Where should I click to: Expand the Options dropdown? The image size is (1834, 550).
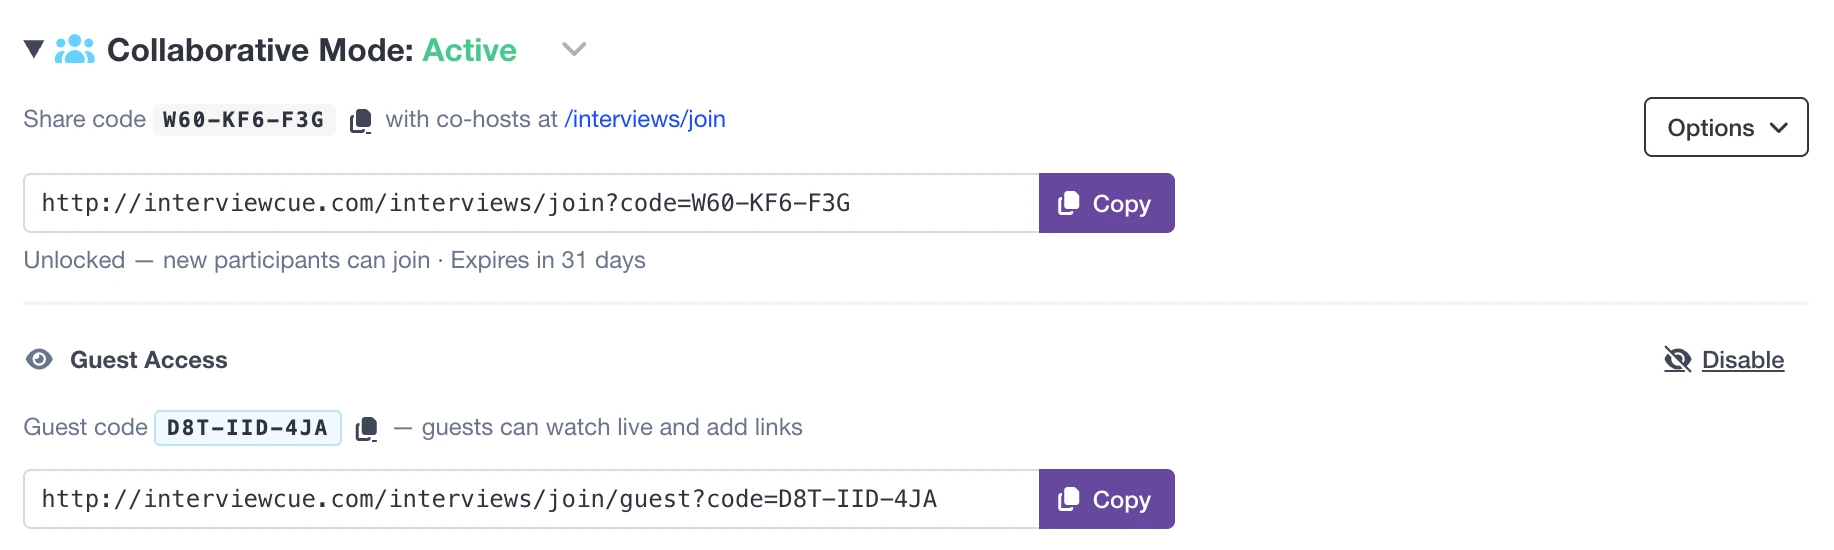click(1726, 127)
